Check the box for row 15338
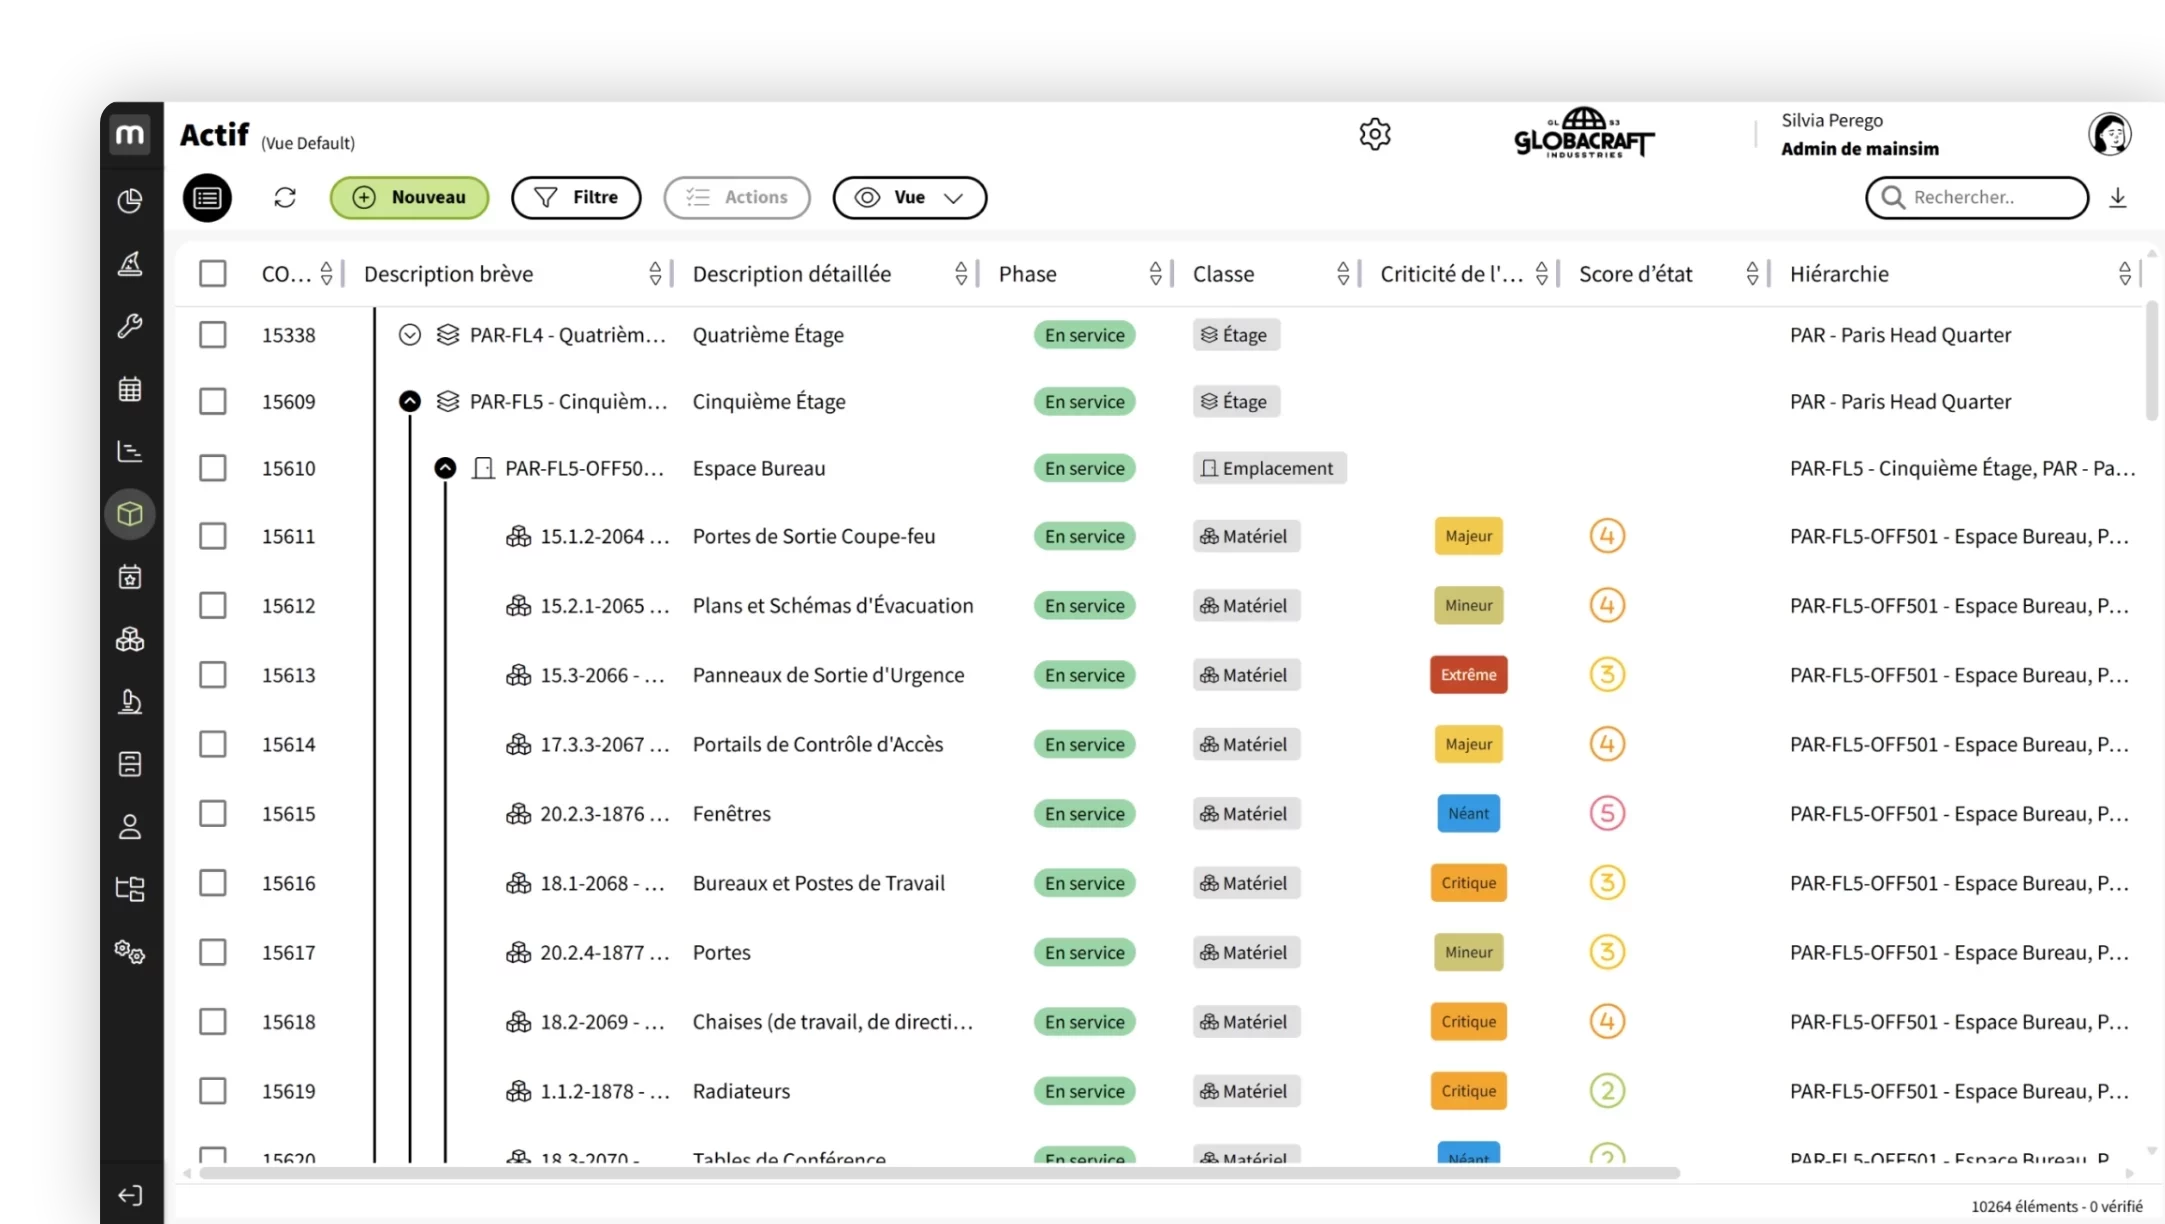This screenshot has width=2165, height=1224. coord(212,334)
